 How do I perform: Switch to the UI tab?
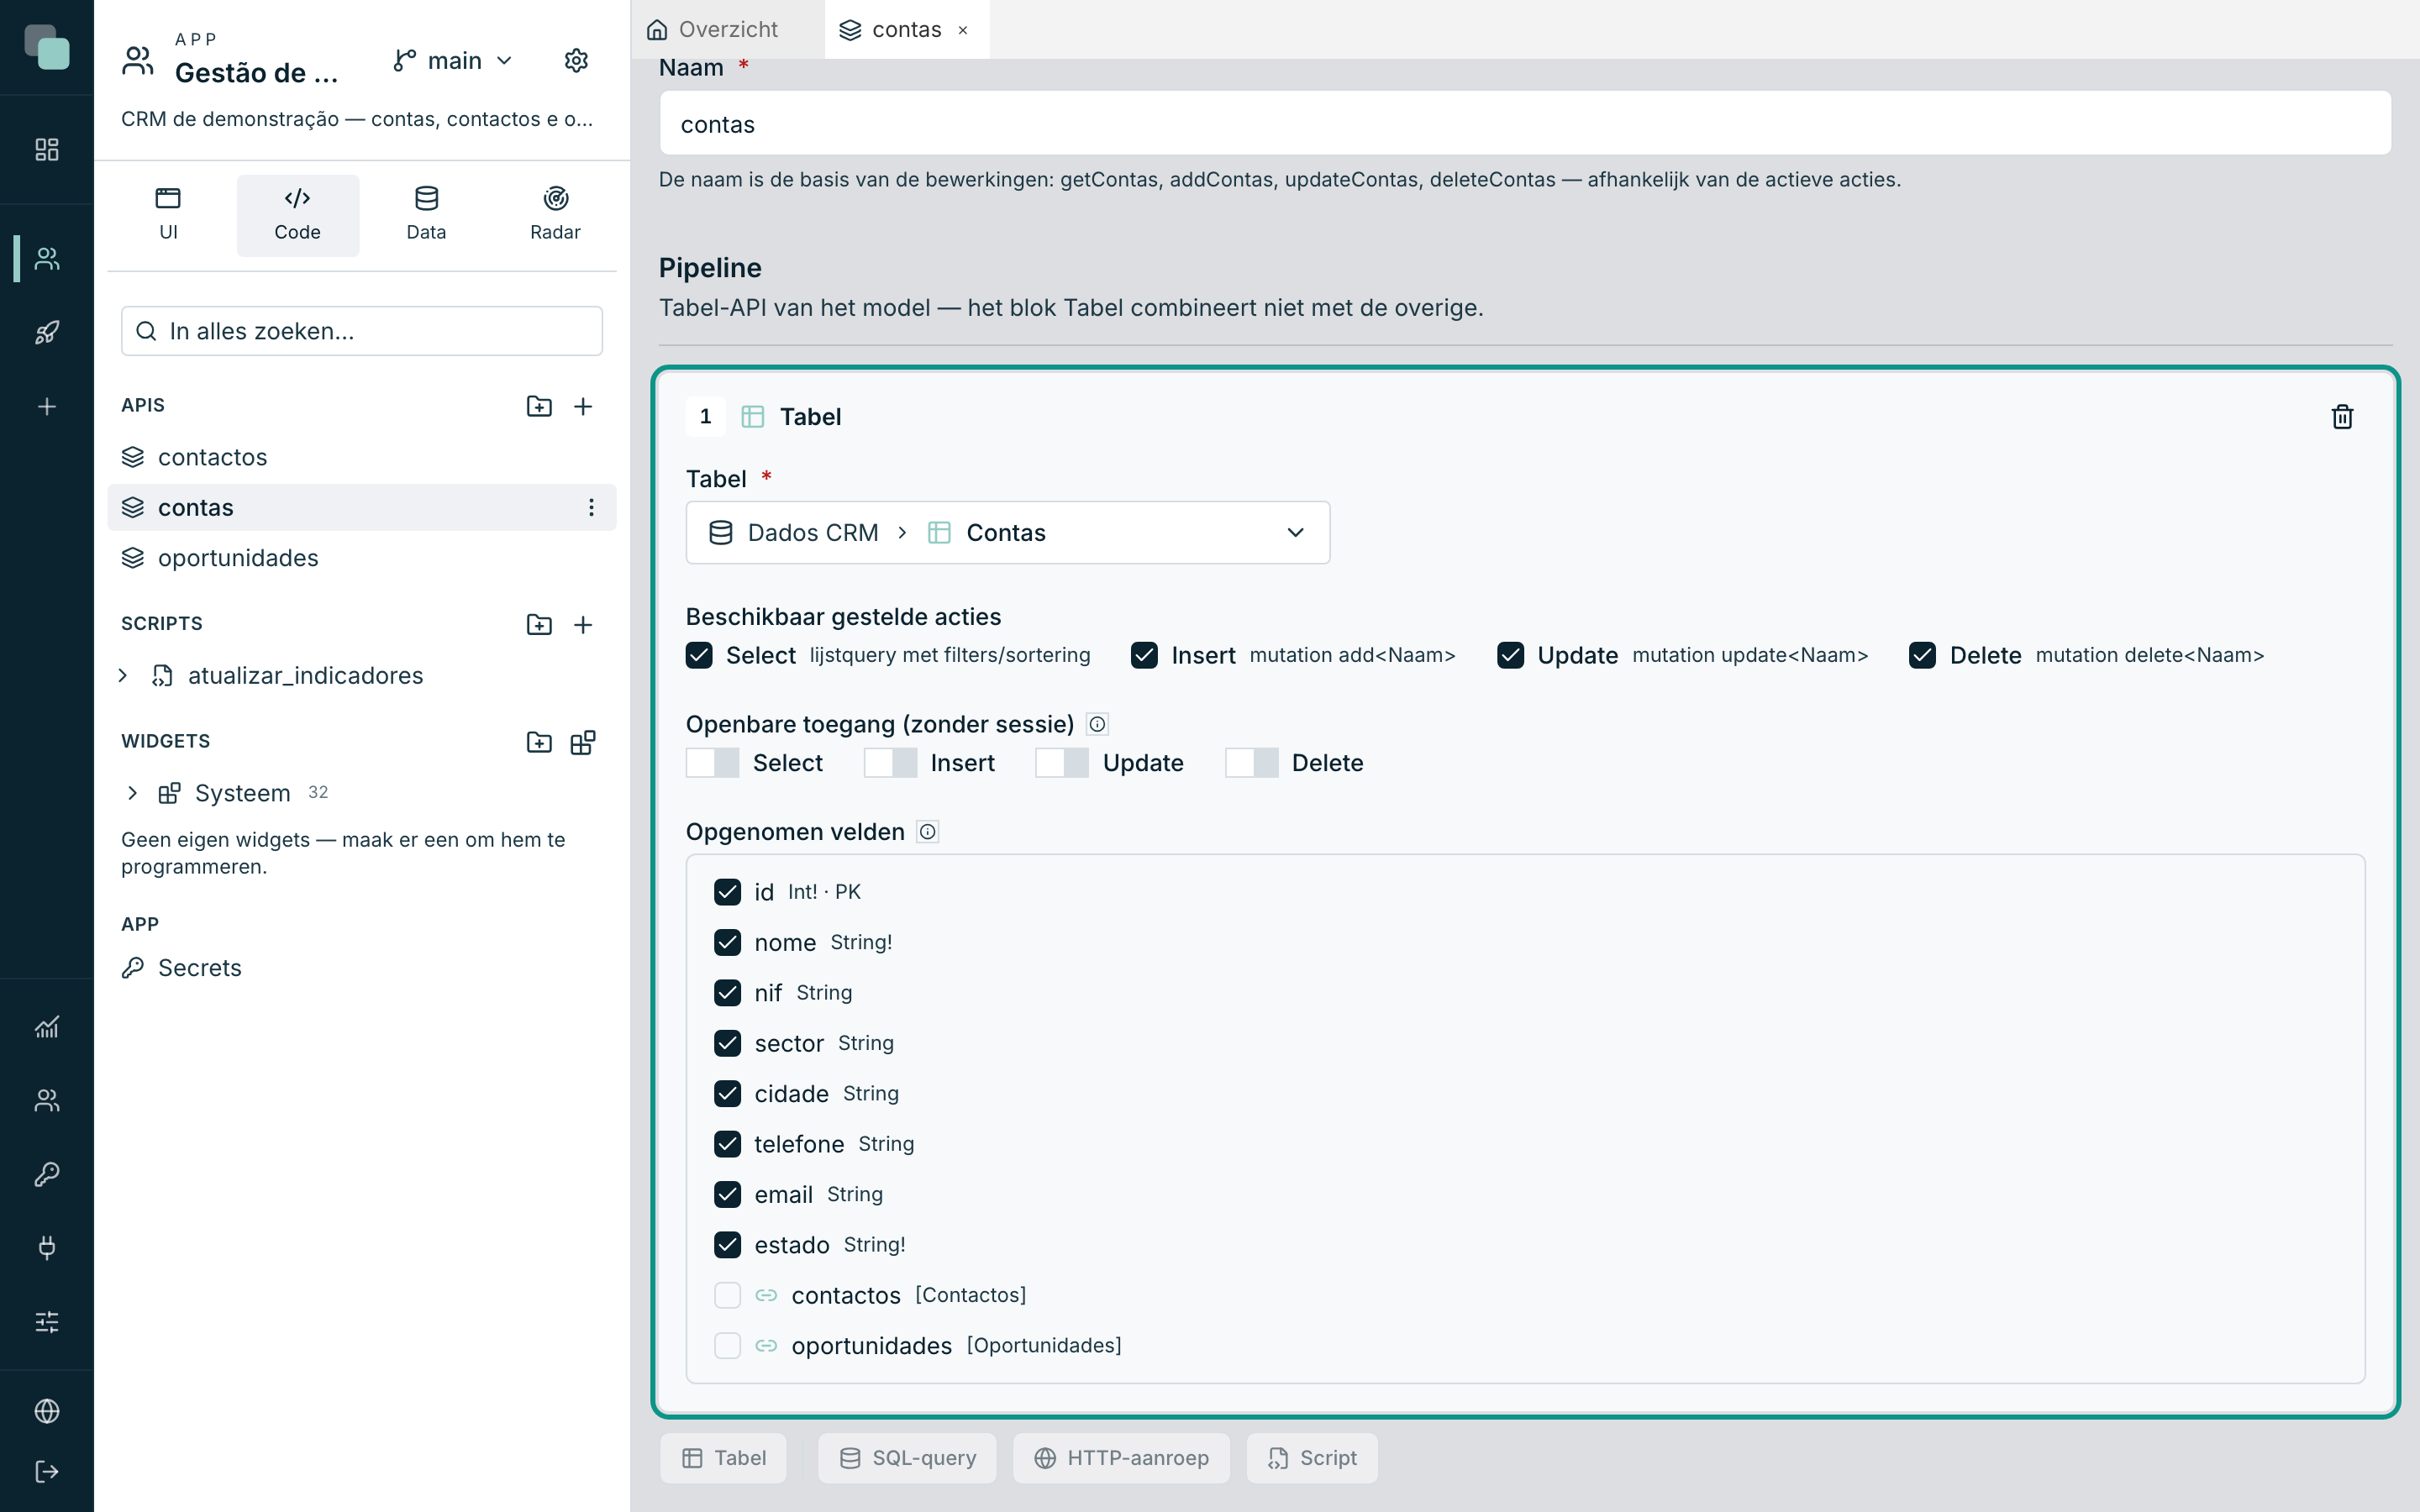[x=168, y=215]
